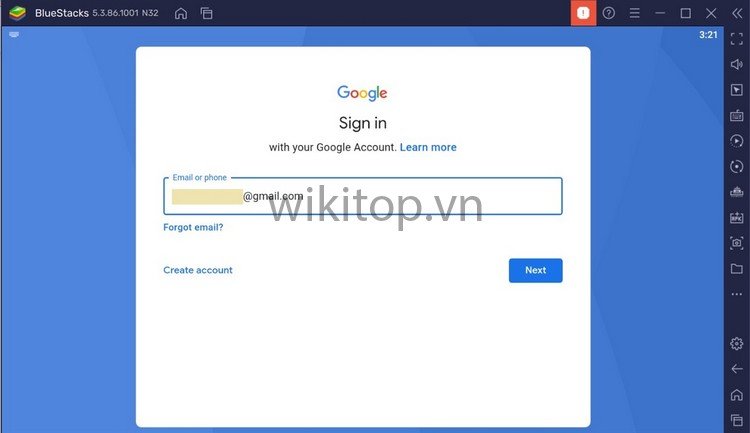Screen dimensions: 750x433
Task: Open the media folder icon in sidebar
Action: click(x=737, y=269)
